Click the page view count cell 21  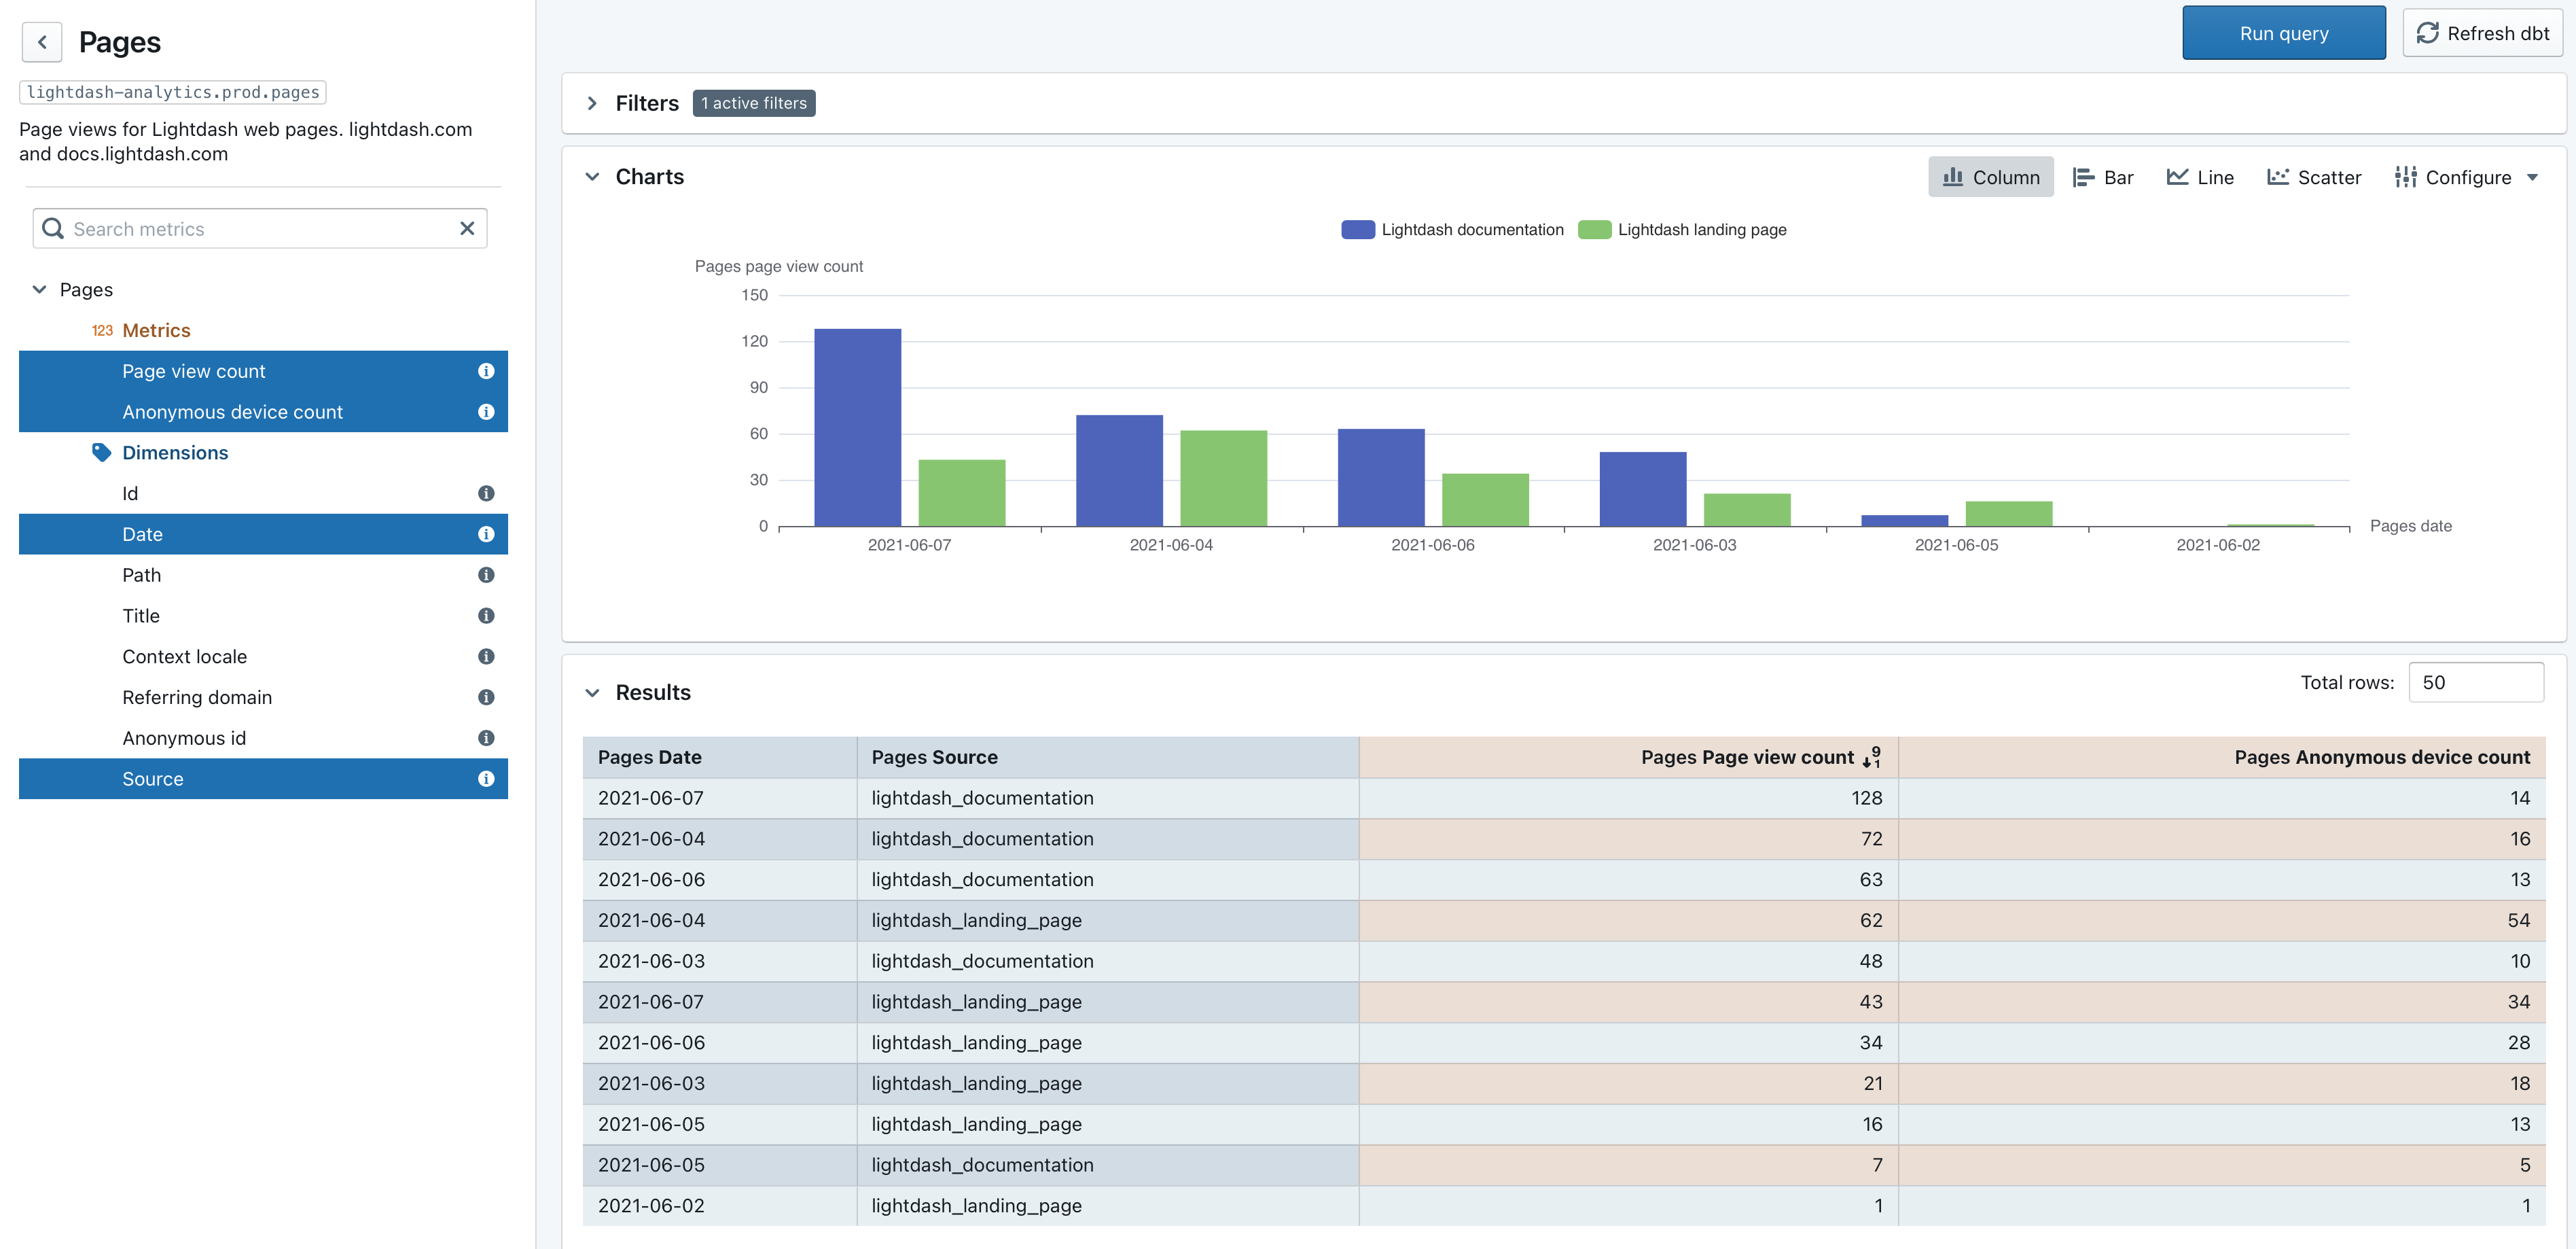click(x=1628, y=1083)
